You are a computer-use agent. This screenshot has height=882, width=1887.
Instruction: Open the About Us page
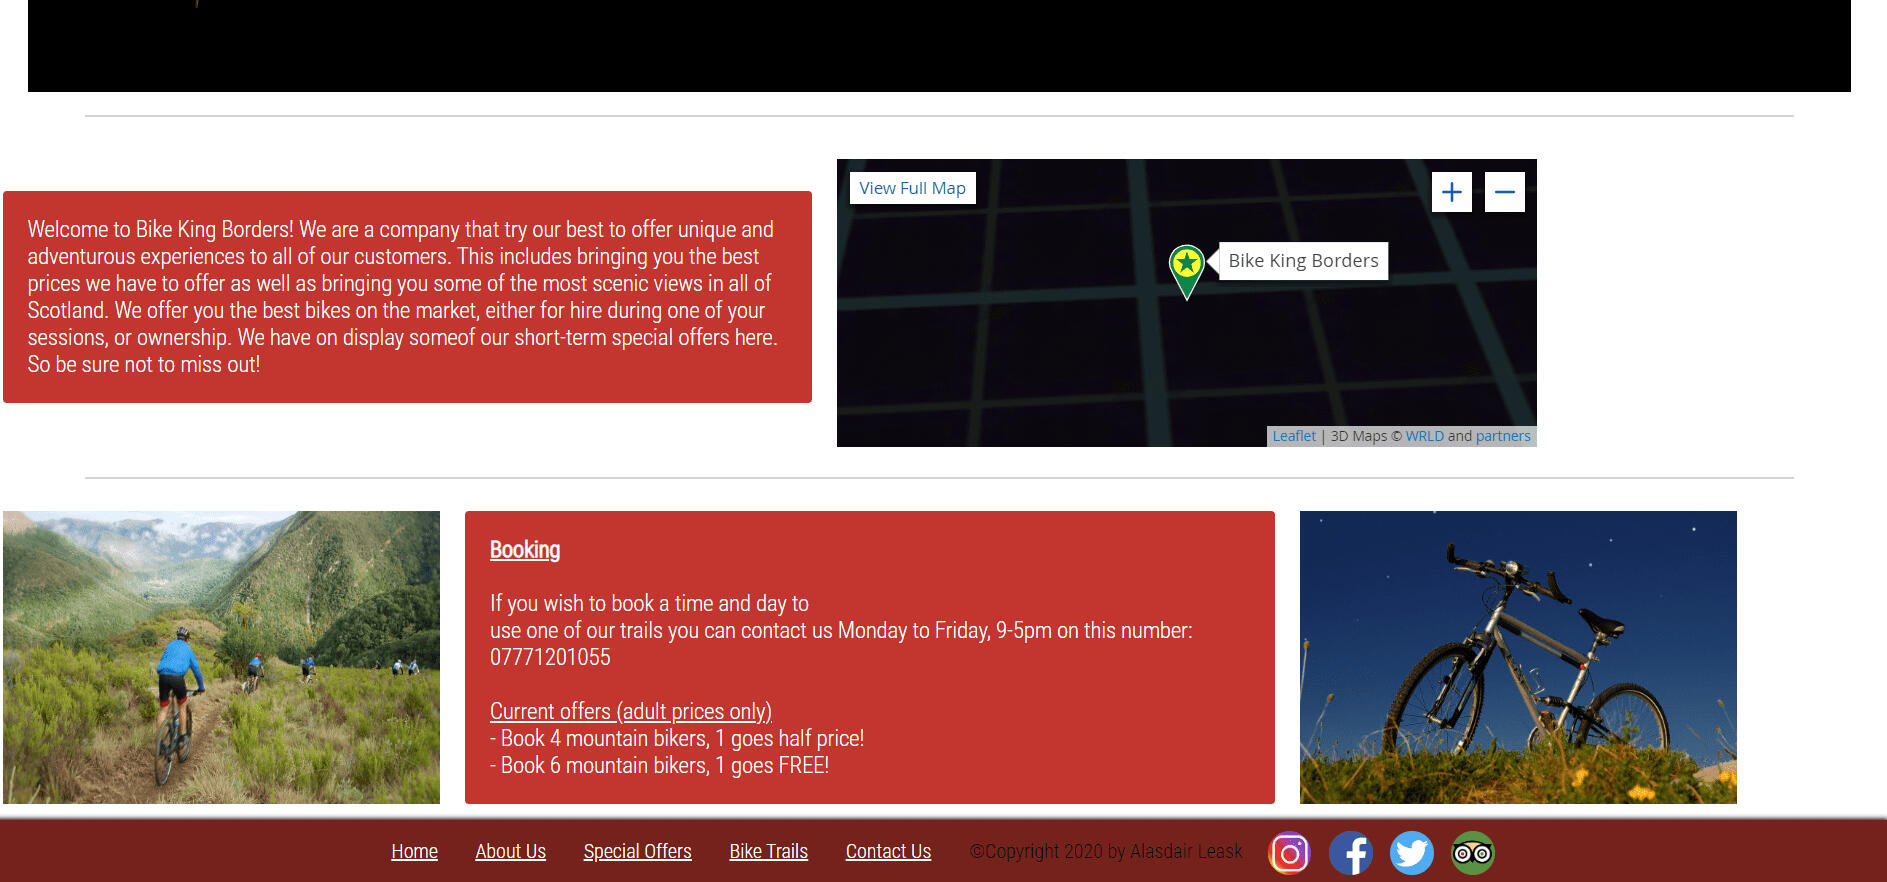point(510,852)
